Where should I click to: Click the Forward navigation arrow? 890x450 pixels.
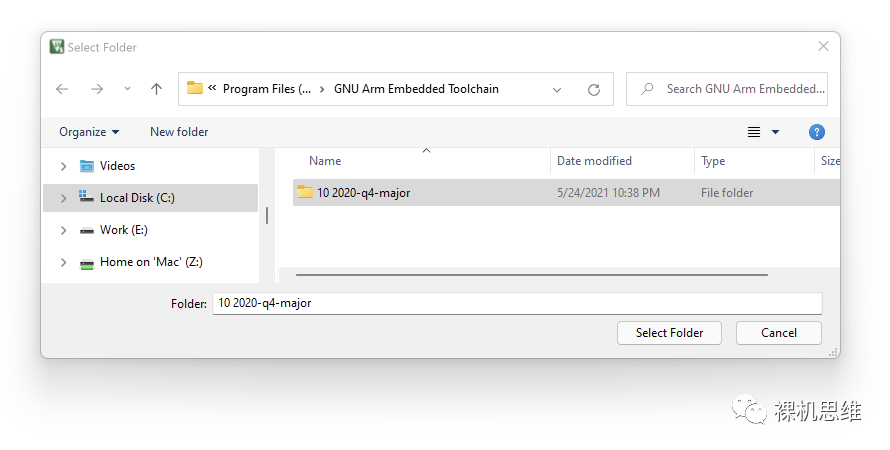97,89
